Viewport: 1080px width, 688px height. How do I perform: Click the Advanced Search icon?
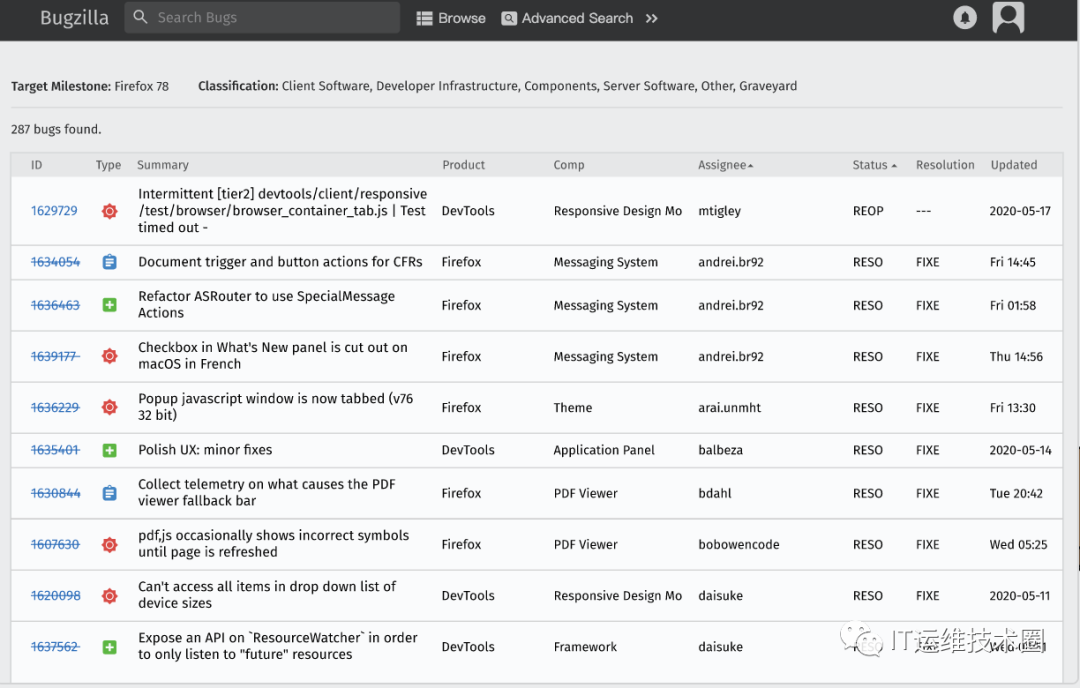coord(509,19)
